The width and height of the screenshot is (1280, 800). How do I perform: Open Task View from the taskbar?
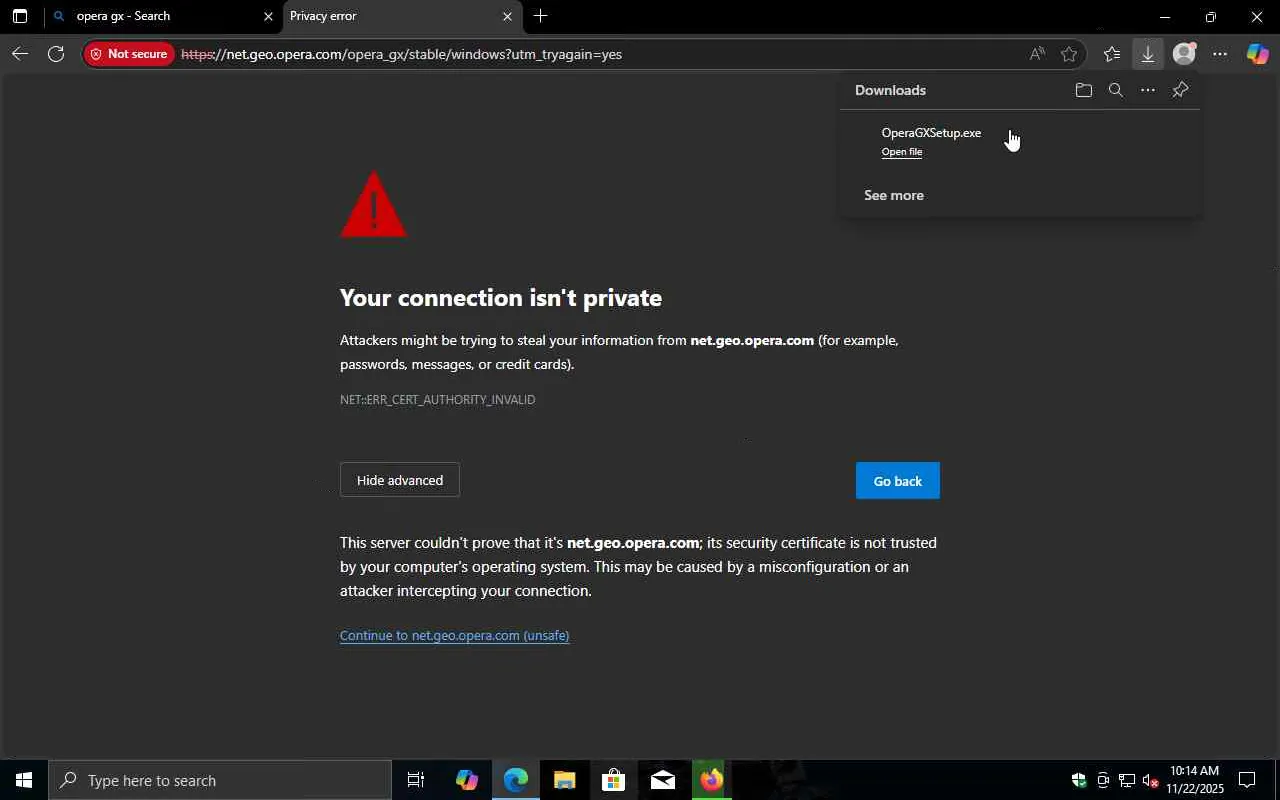coord(416,780)
